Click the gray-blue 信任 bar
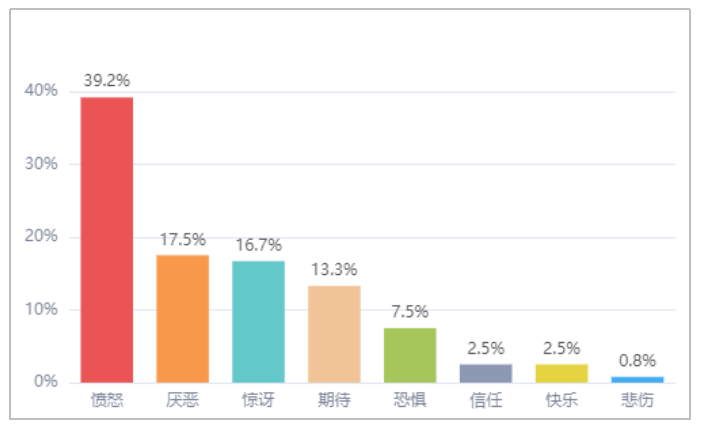 [x=486, y=373]
